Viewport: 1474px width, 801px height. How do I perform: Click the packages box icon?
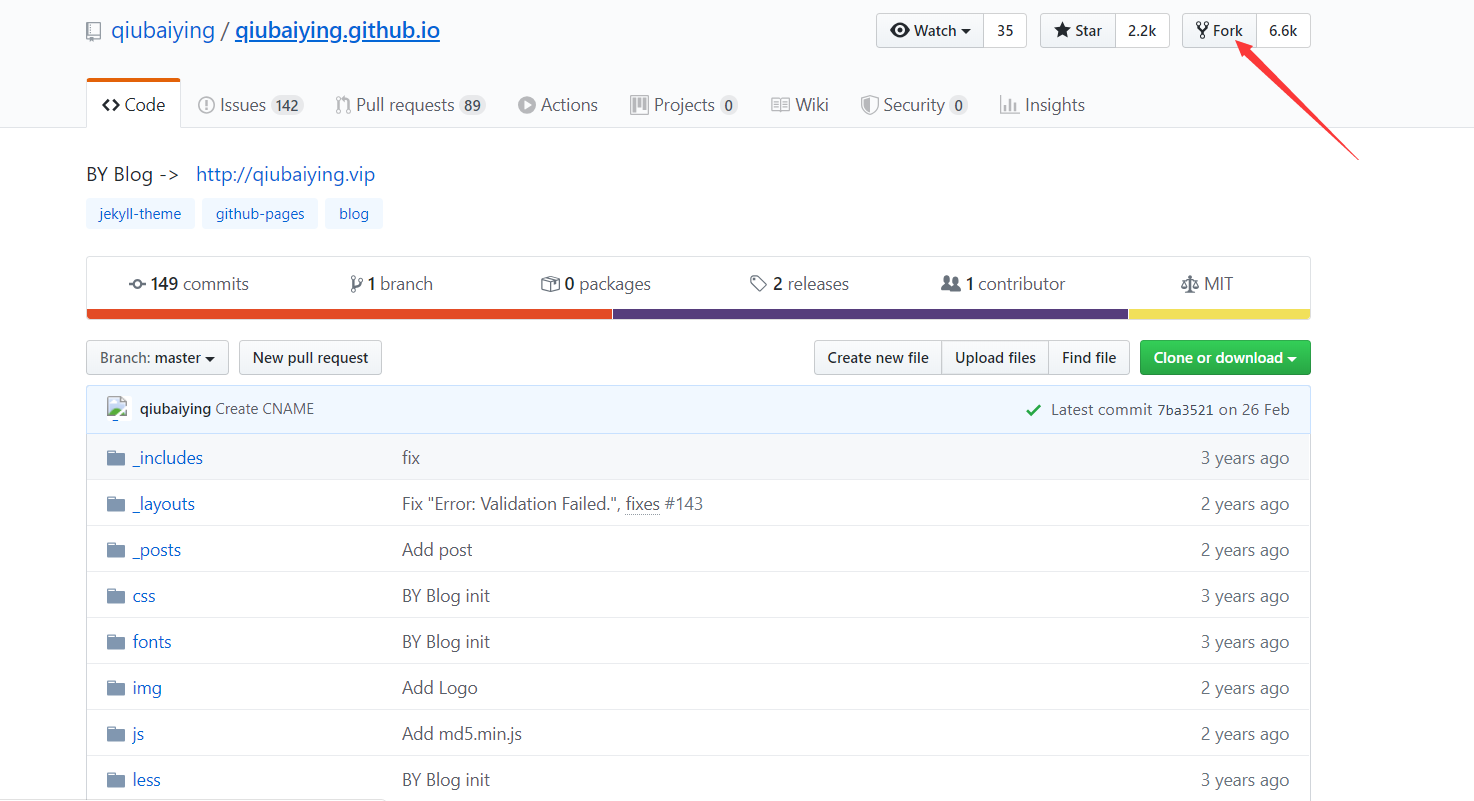click(550, 284)
